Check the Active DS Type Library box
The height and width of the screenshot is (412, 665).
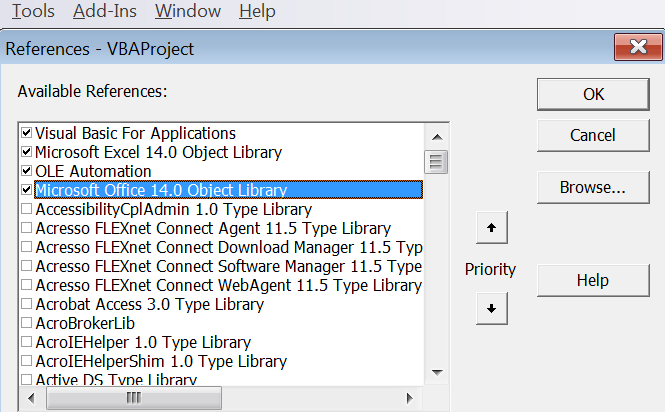[x=26, y=379]
